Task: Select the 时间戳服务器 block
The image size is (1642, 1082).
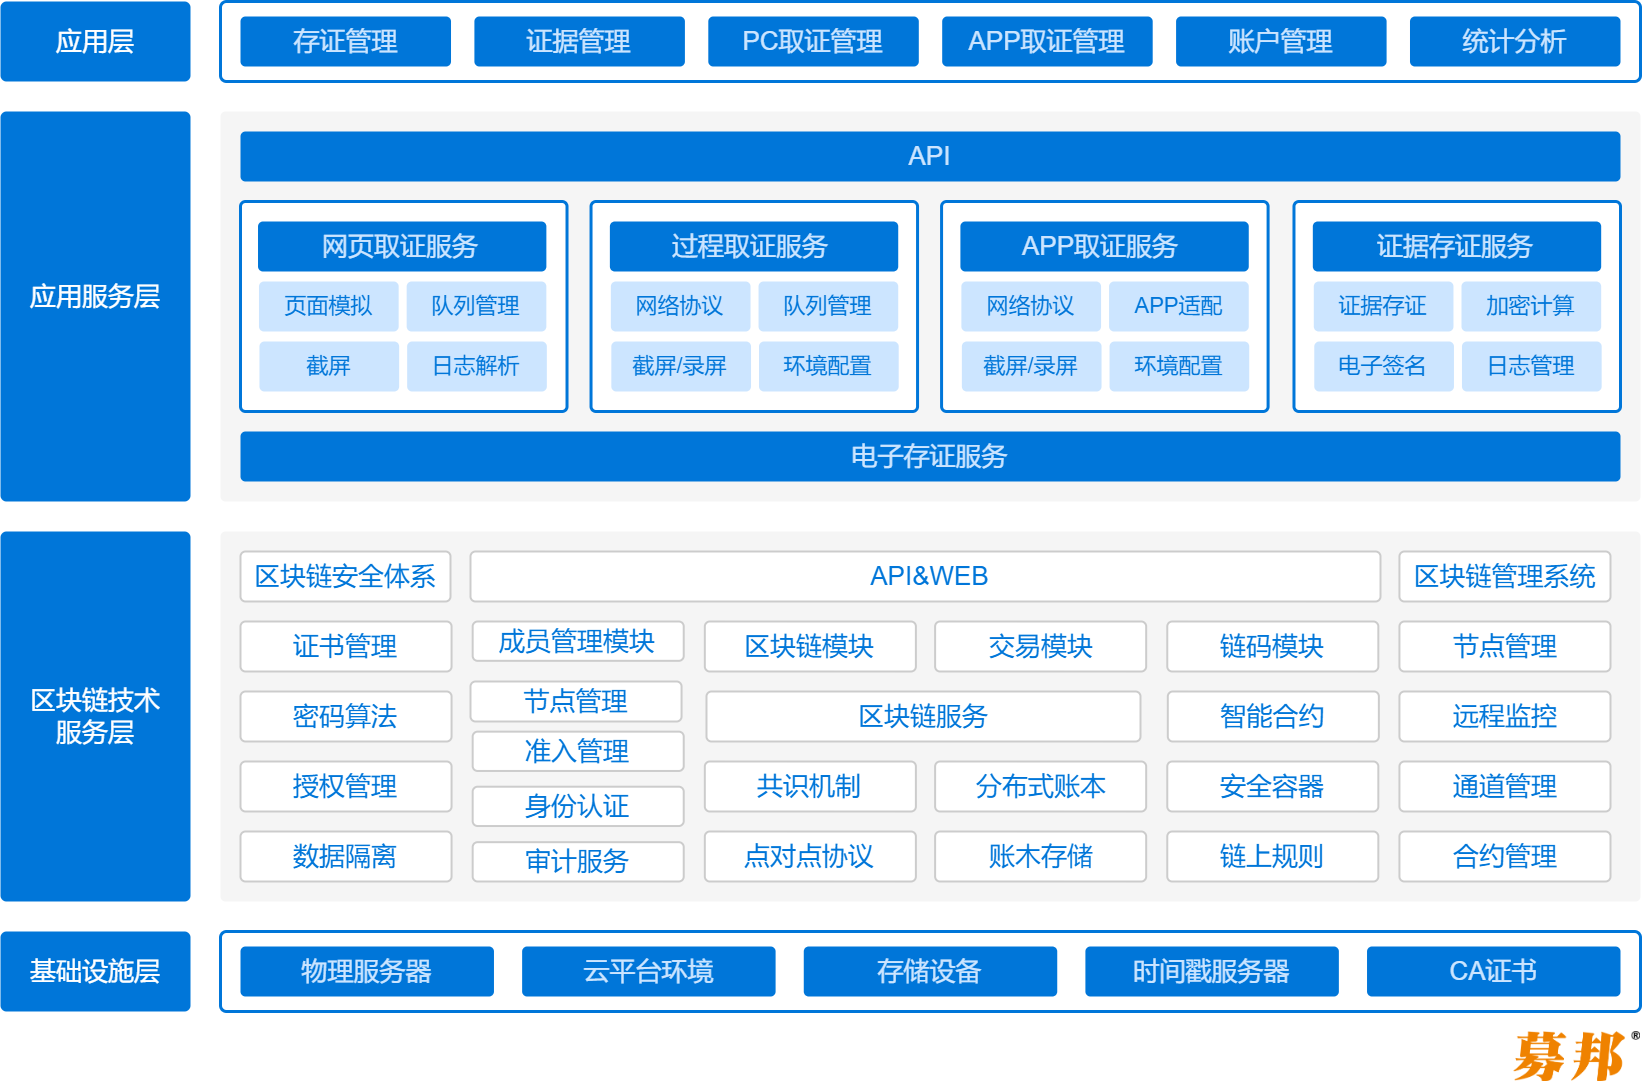Action: click(x=1211, y=972)
